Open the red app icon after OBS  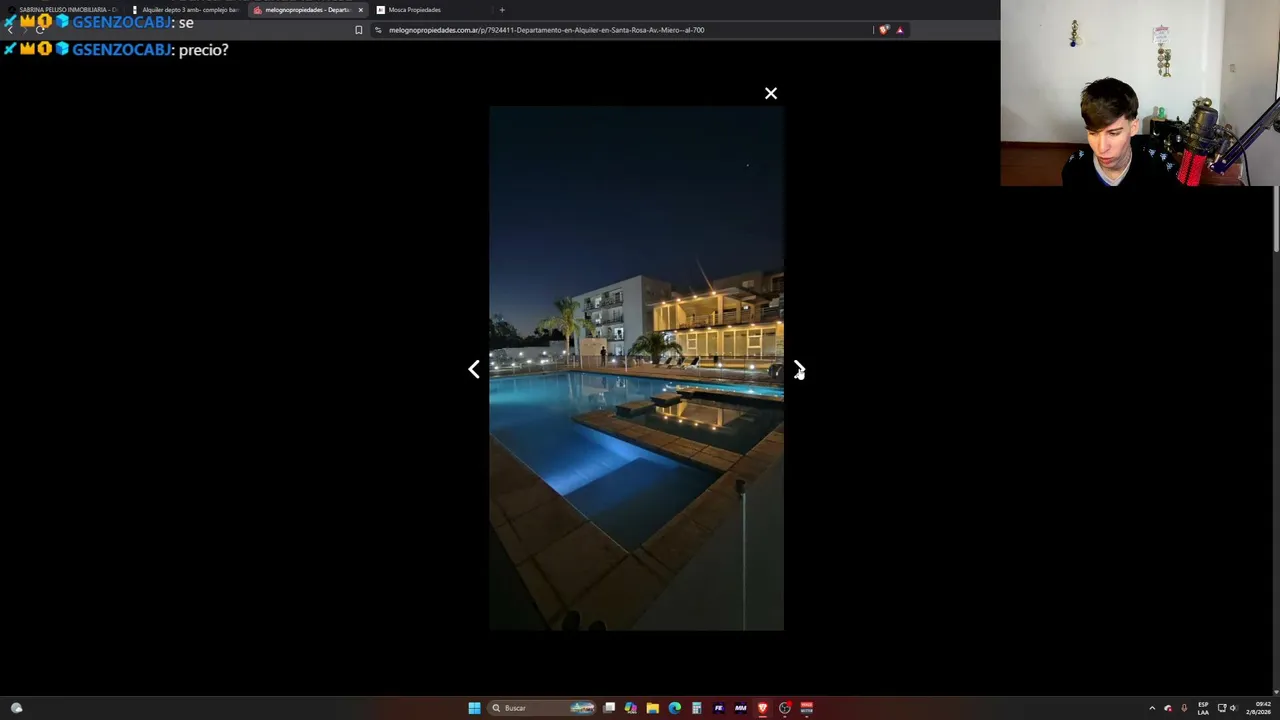pyautogui.click(x=806, y=708)
